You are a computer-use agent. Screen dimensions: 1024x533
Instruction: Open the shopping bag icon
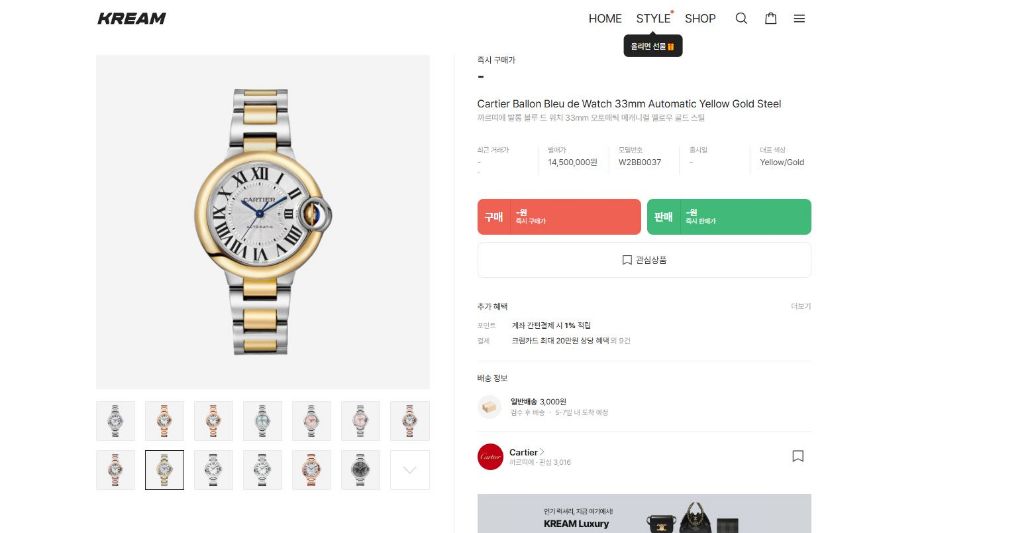pyautogui.click(x=771, y=18)
